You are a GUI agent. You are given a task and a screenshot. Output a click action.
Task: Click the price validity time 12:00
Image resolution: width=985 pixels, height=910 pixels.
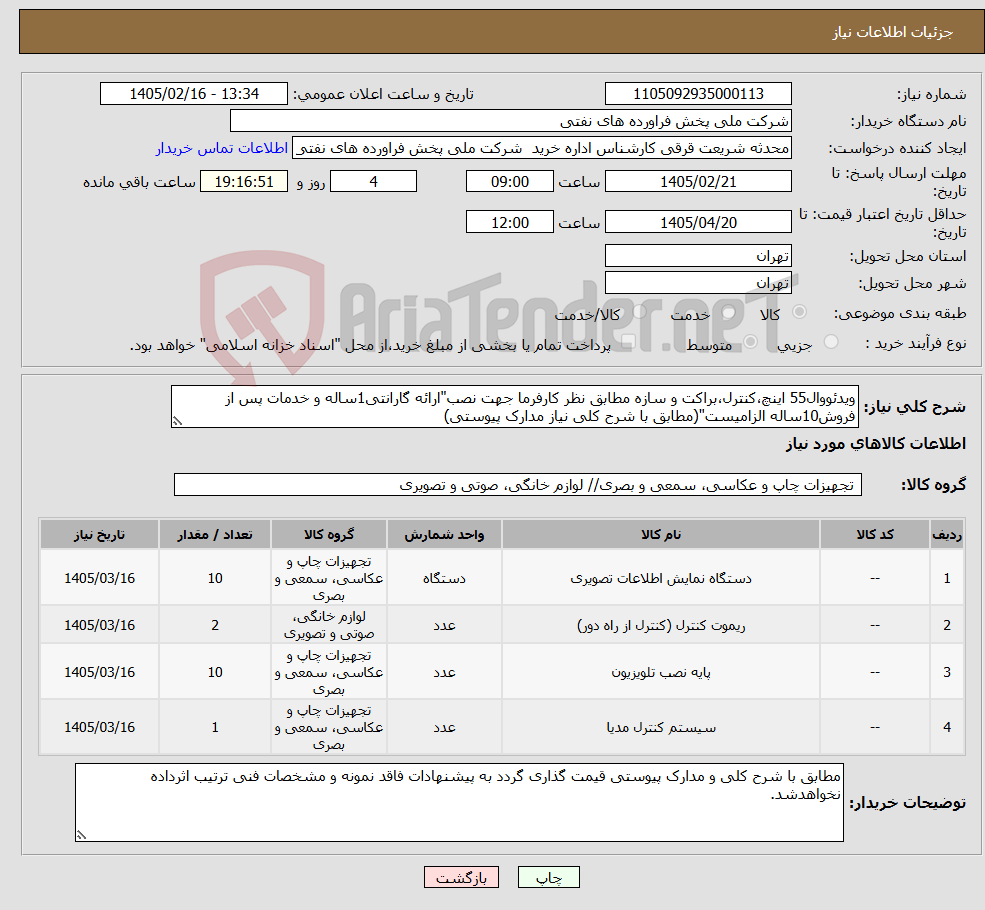click(x=509, y=222)
